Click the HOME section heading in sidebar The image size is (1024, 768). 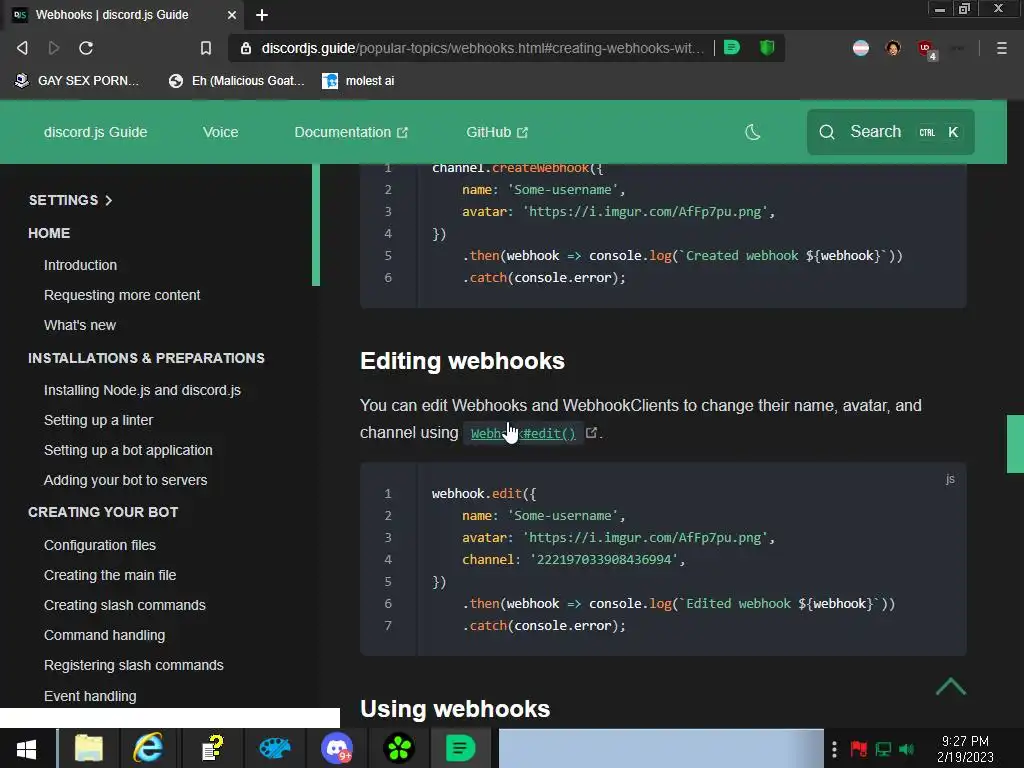pos(49,233)
